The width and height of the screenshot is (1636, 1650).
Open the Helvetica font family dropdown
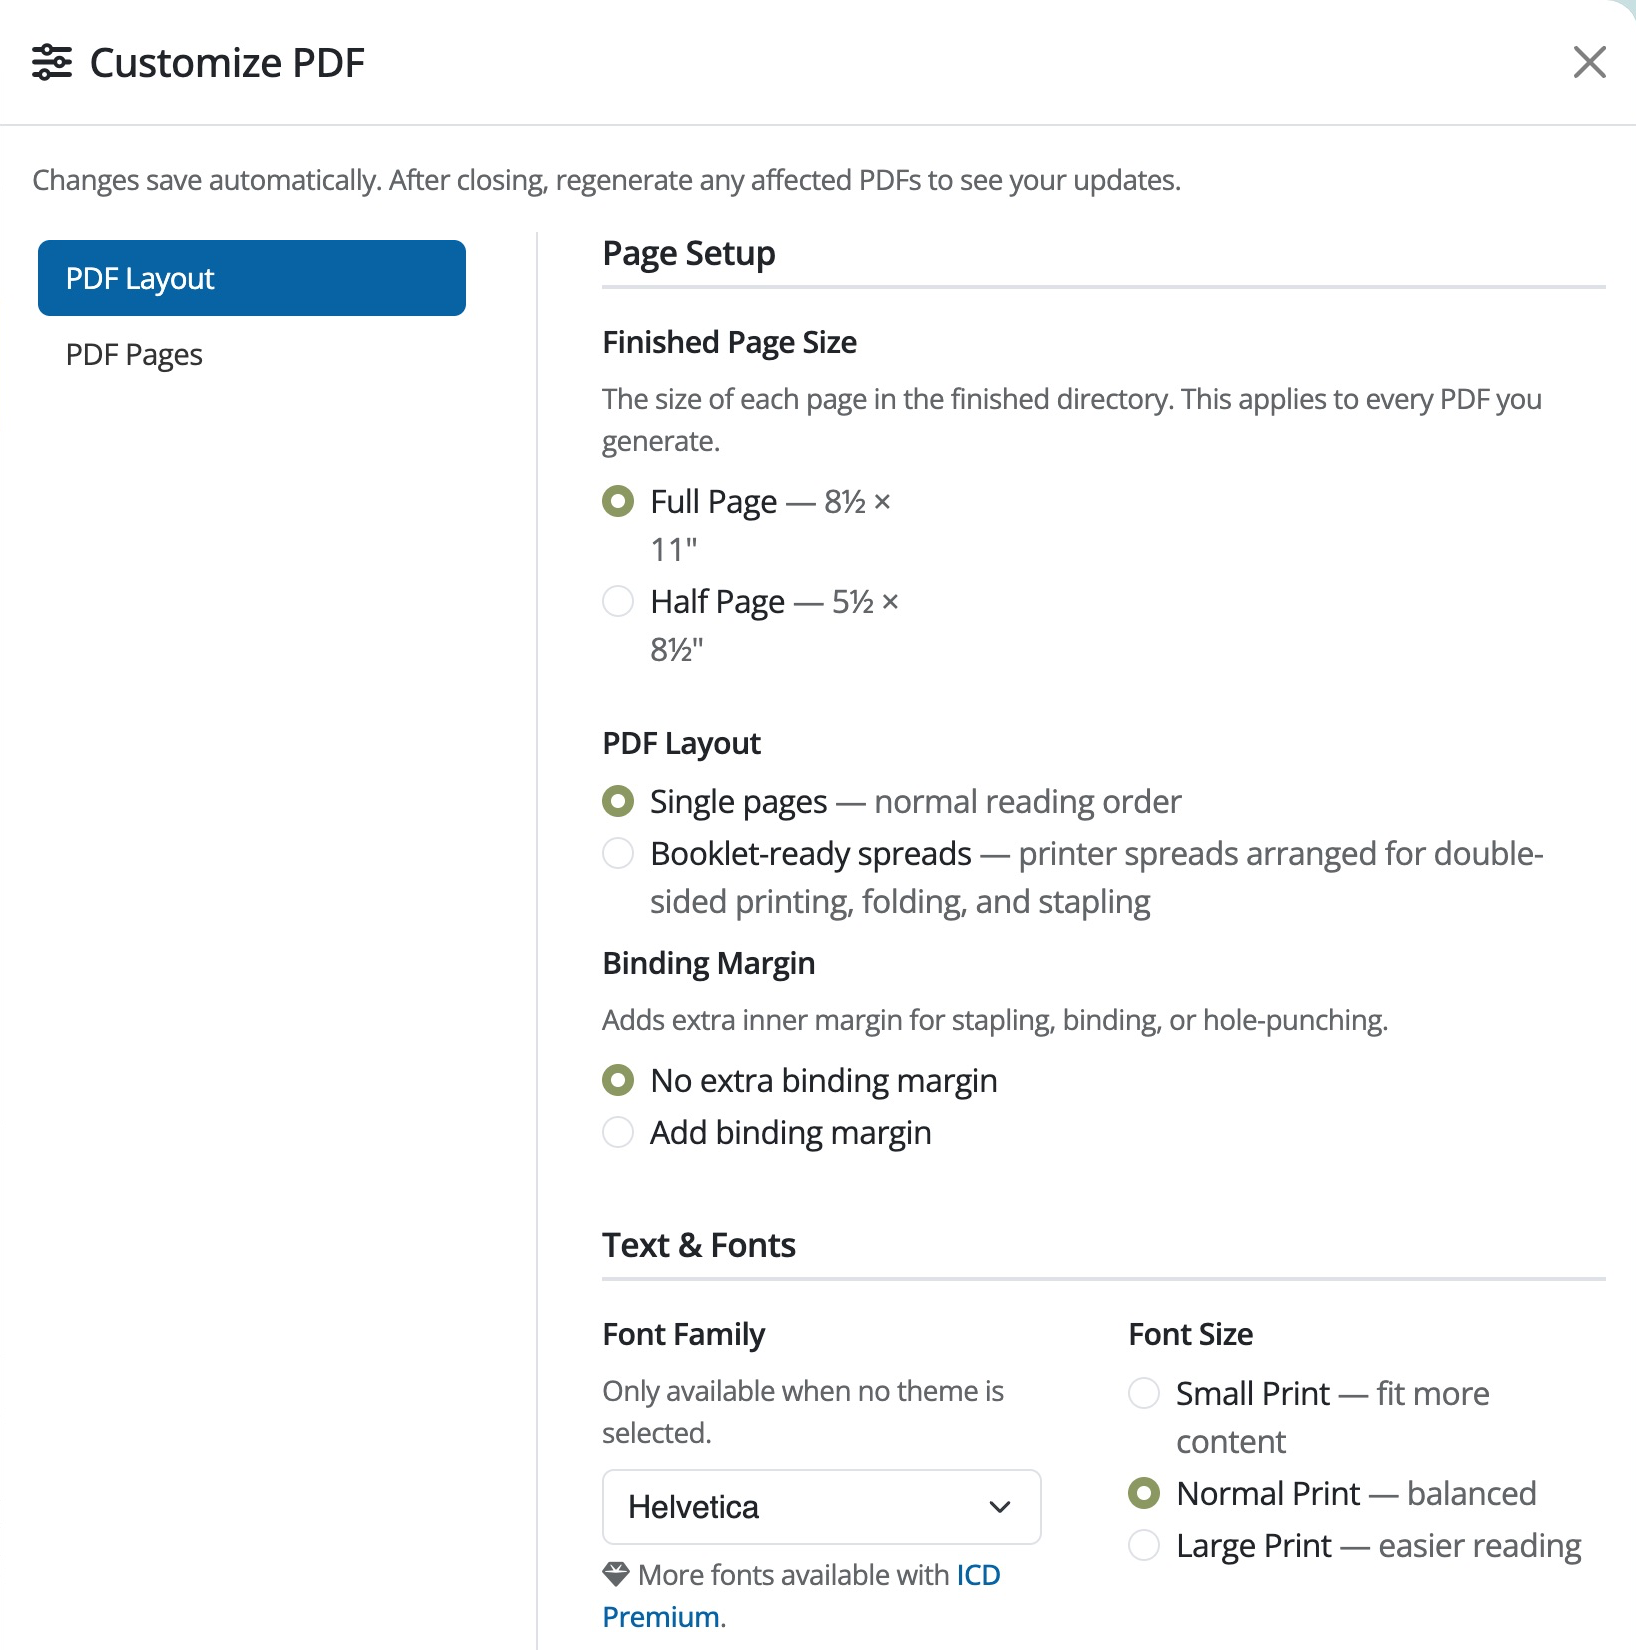pos(821,1507)
